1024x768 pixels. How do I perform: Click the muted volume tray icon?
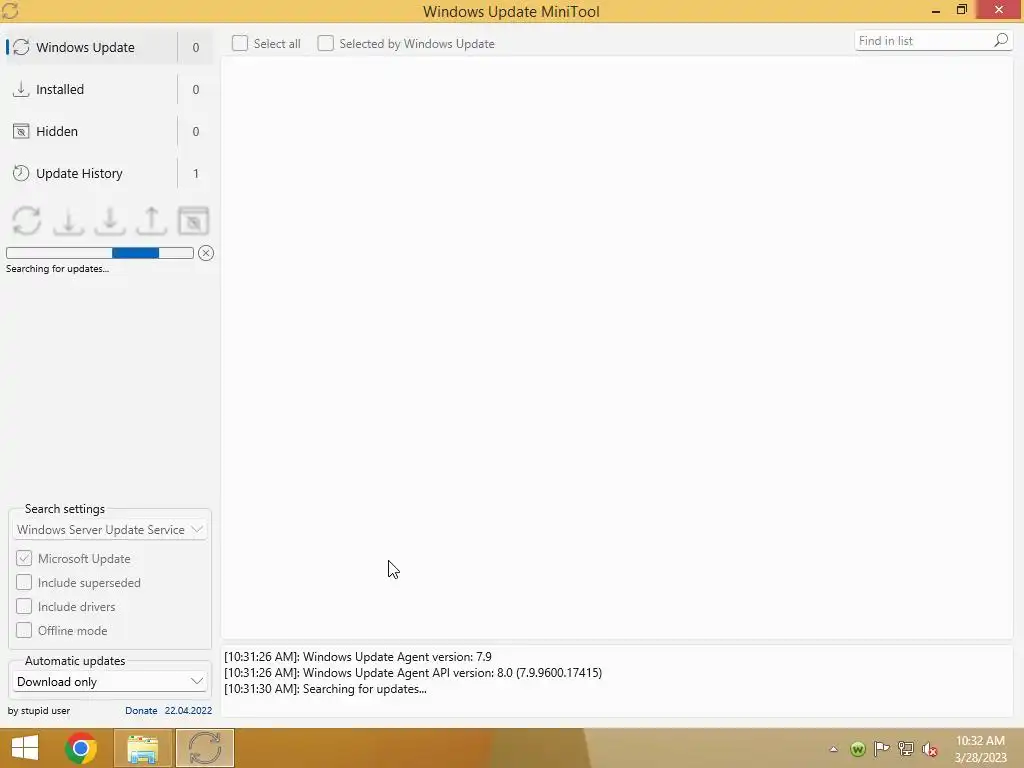pyautogui.click(x=929, y=749)
